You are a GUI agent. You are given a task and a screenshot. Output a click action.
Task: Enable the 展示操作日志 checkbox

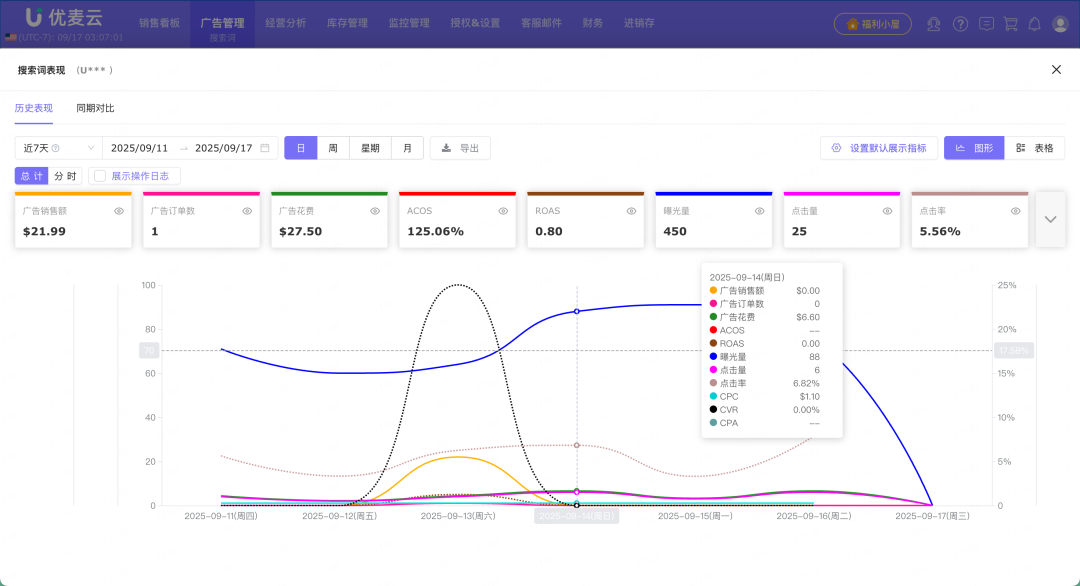click(100, 176)
